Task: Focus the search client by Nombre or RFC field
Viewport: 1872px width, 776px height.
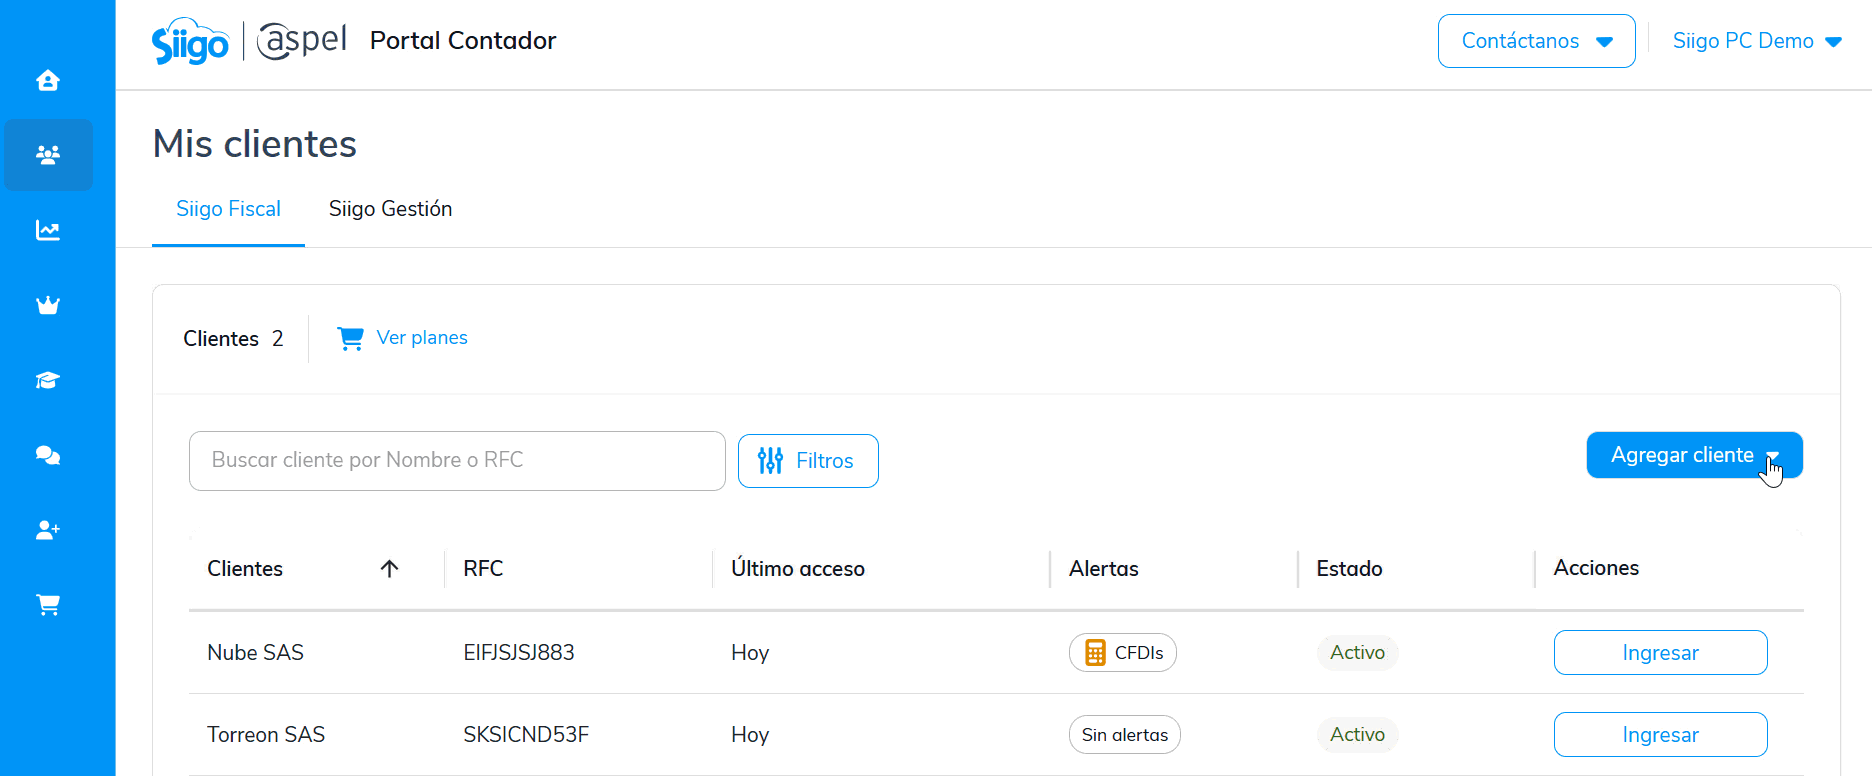Action: pyautogui.click(x=457, y=461)
